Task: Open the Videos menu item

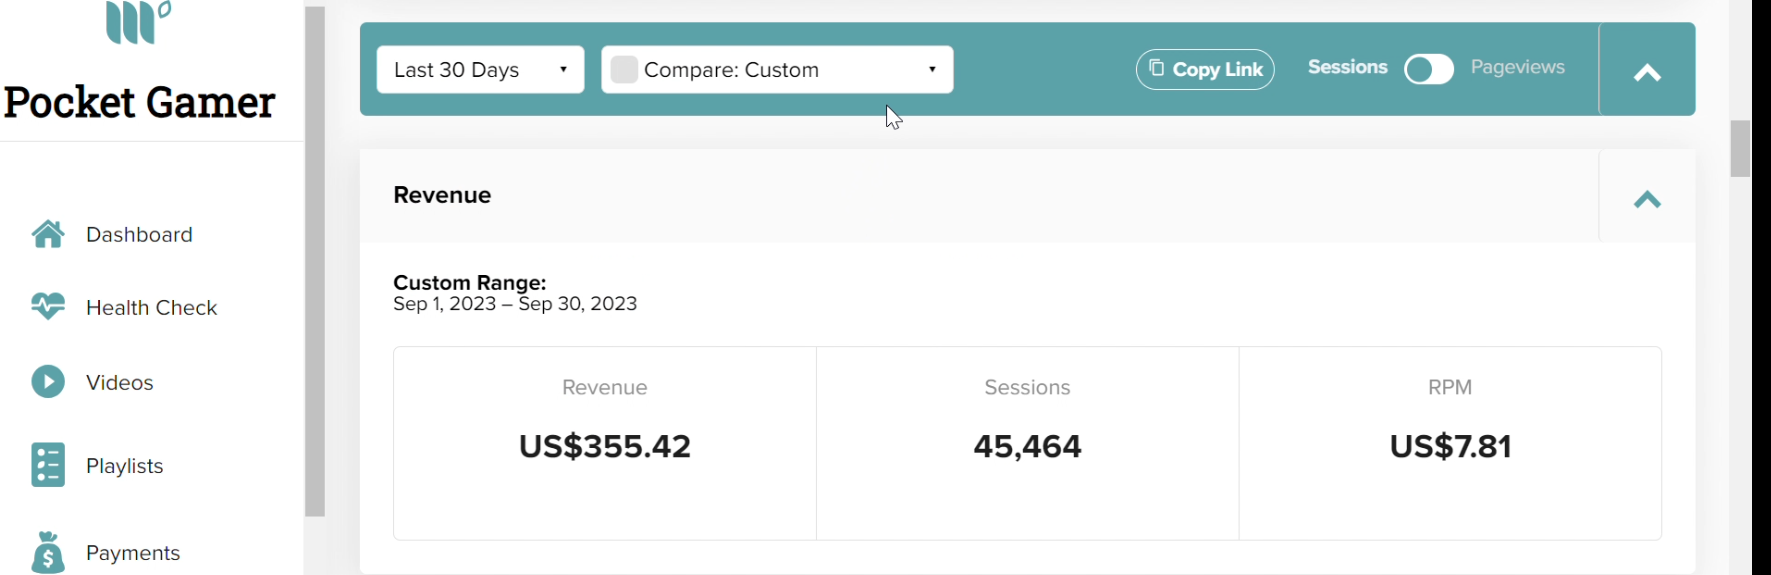Action: click(119, 382)
